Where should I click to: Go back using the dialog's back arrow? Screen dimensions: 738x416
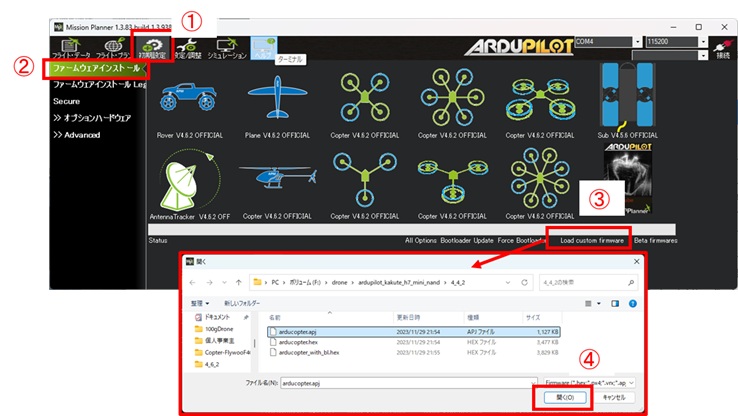tap(194, 280)
